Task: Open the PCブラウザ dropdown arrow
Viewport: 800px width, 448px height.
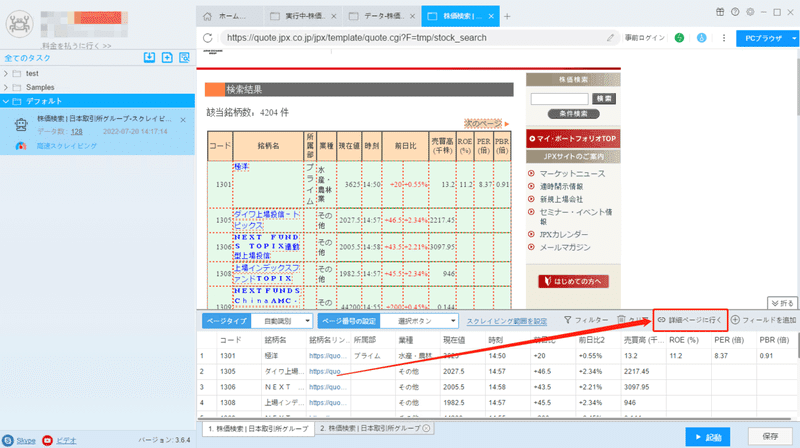Action: click(x=794, y=38)
